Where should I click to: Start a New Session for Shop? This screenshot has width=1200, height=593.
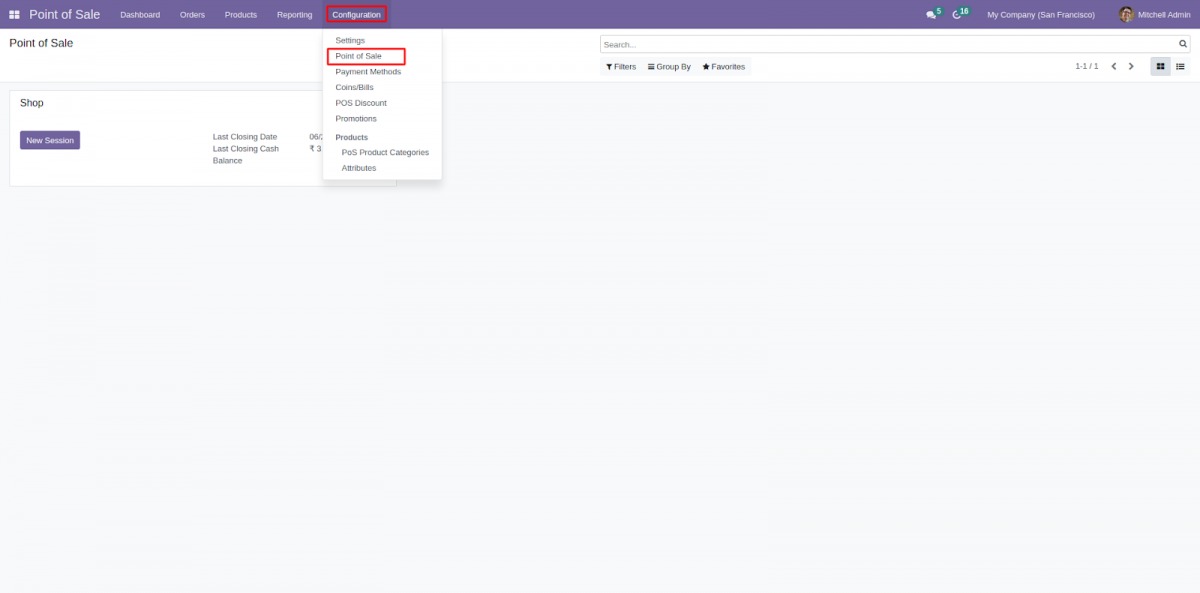coord(50,141)
